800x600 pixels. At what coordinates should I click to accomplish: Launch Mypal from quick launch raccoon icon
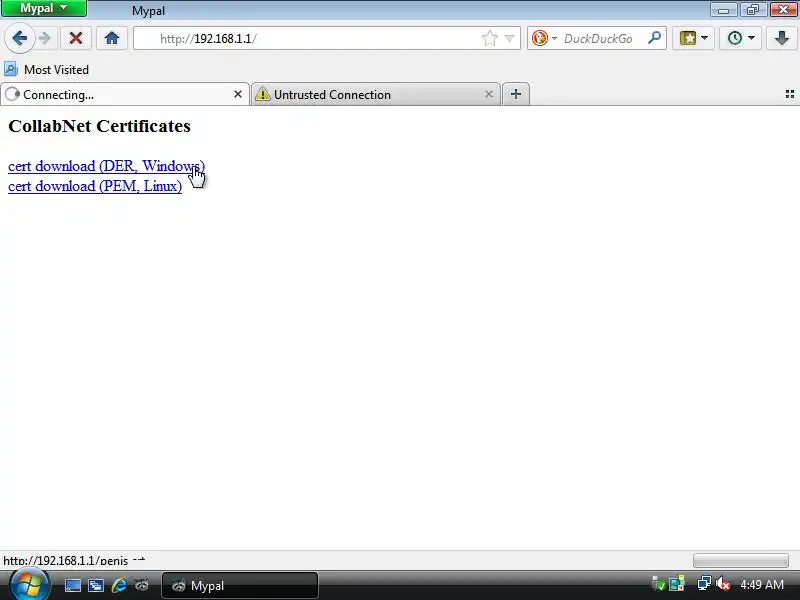pyautogui.click(x=142, y=585)
